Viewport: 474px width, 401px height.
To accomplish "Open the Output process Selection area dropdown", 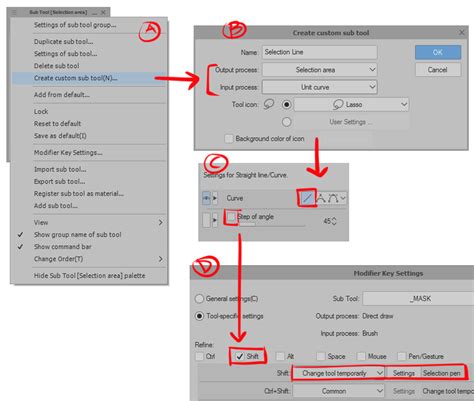I will click(x=320, y=70).
